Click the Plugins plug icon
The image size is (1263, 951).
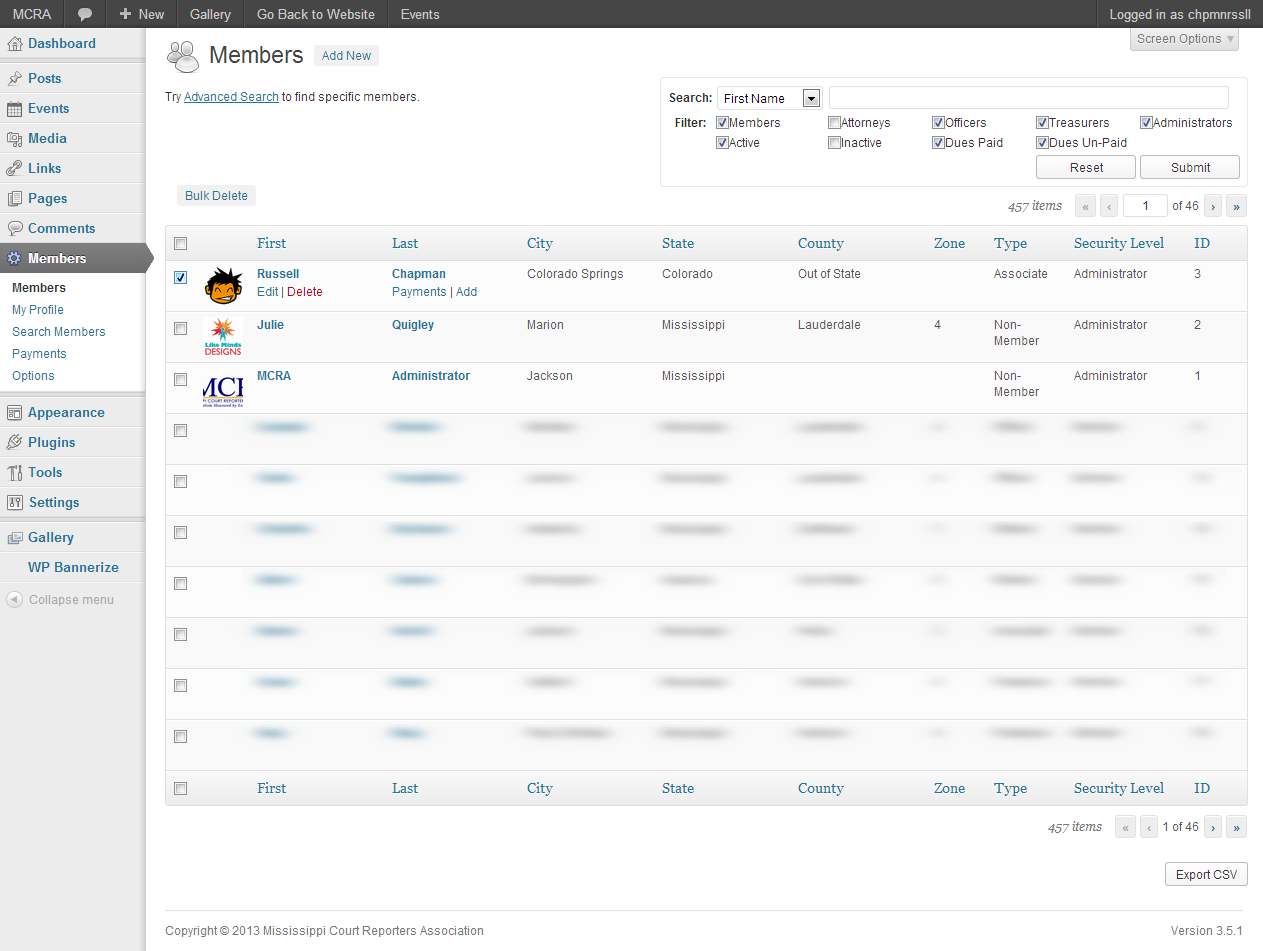pos(14,443)
